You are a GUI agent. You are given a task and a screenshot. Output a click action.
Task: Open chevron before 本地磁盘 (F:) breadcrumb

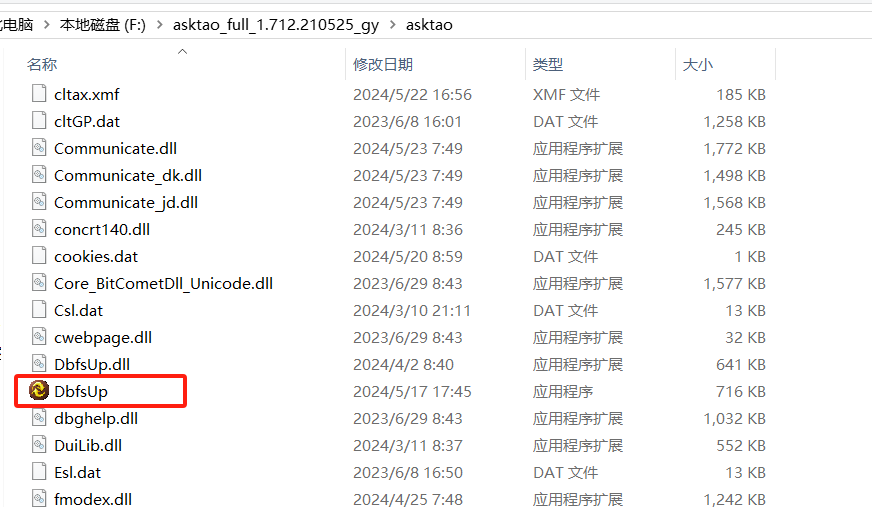[x=47, y=25]
